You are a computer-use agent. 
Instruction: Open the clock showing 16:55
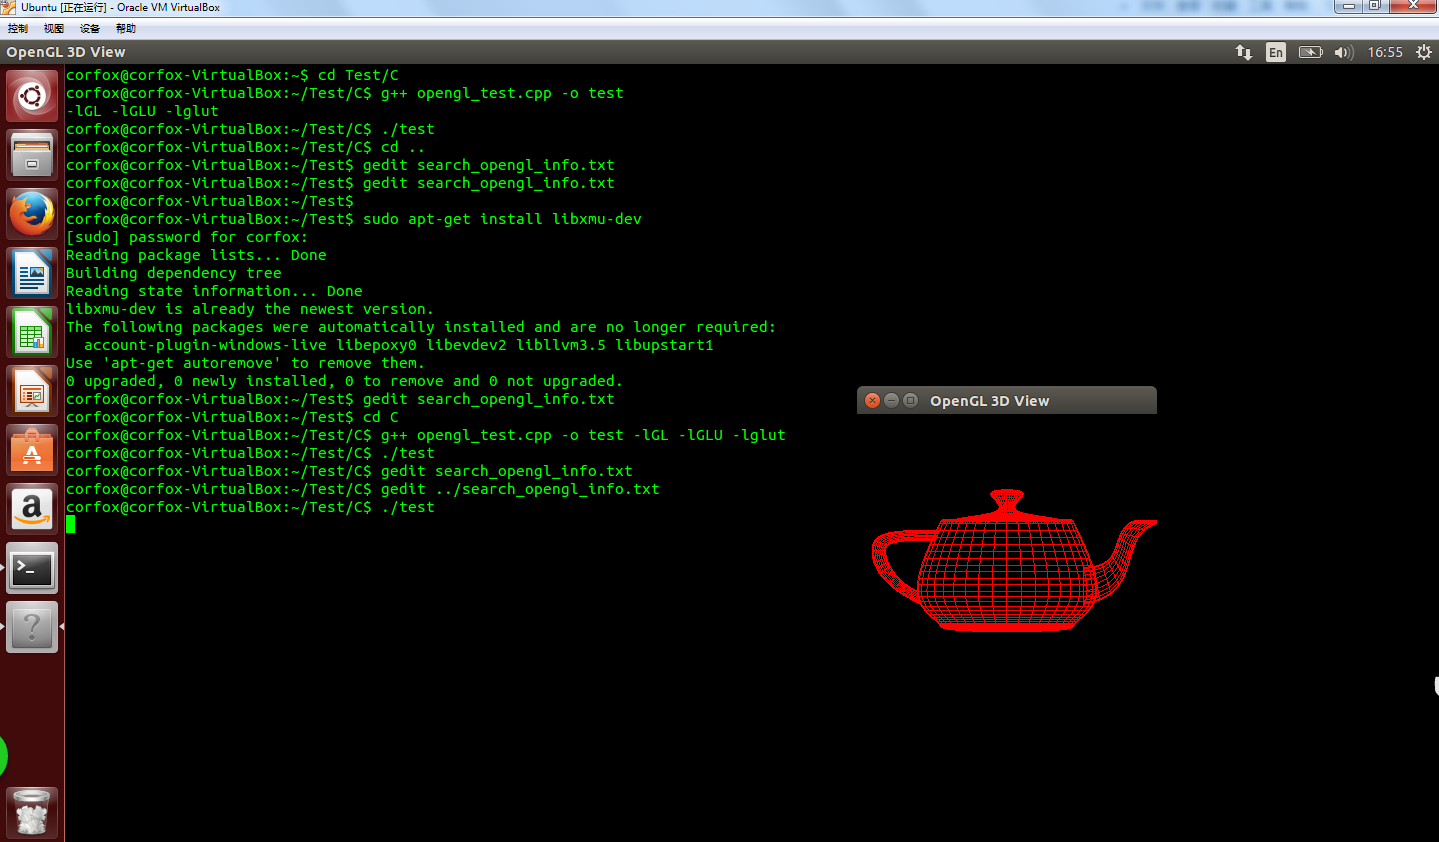(1385, 52)
